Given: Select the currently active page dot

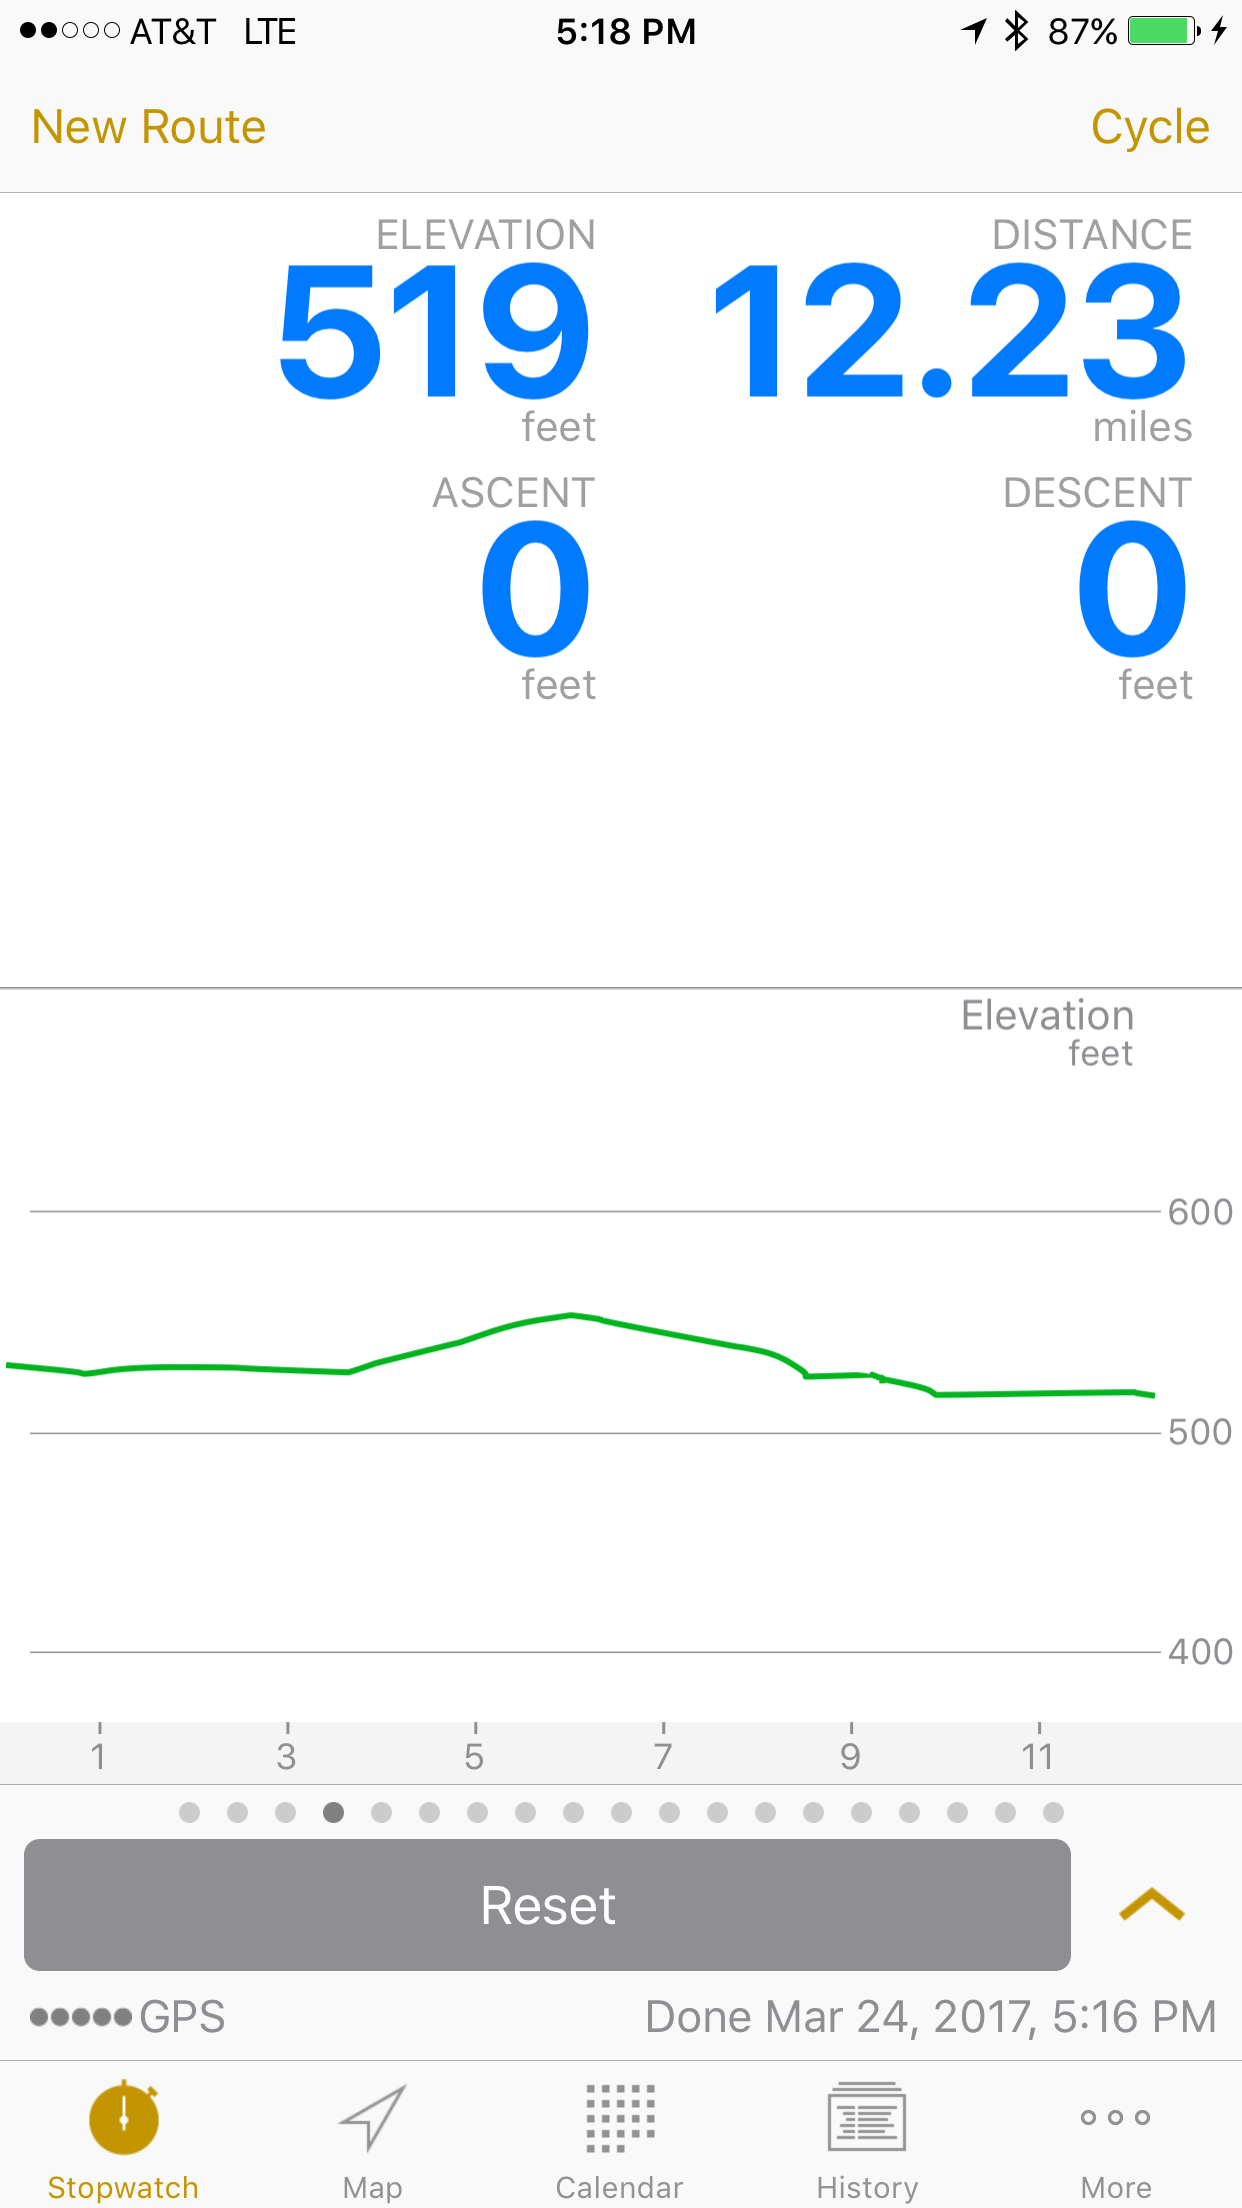Looking at the screenshot, I should (334, 1812).
